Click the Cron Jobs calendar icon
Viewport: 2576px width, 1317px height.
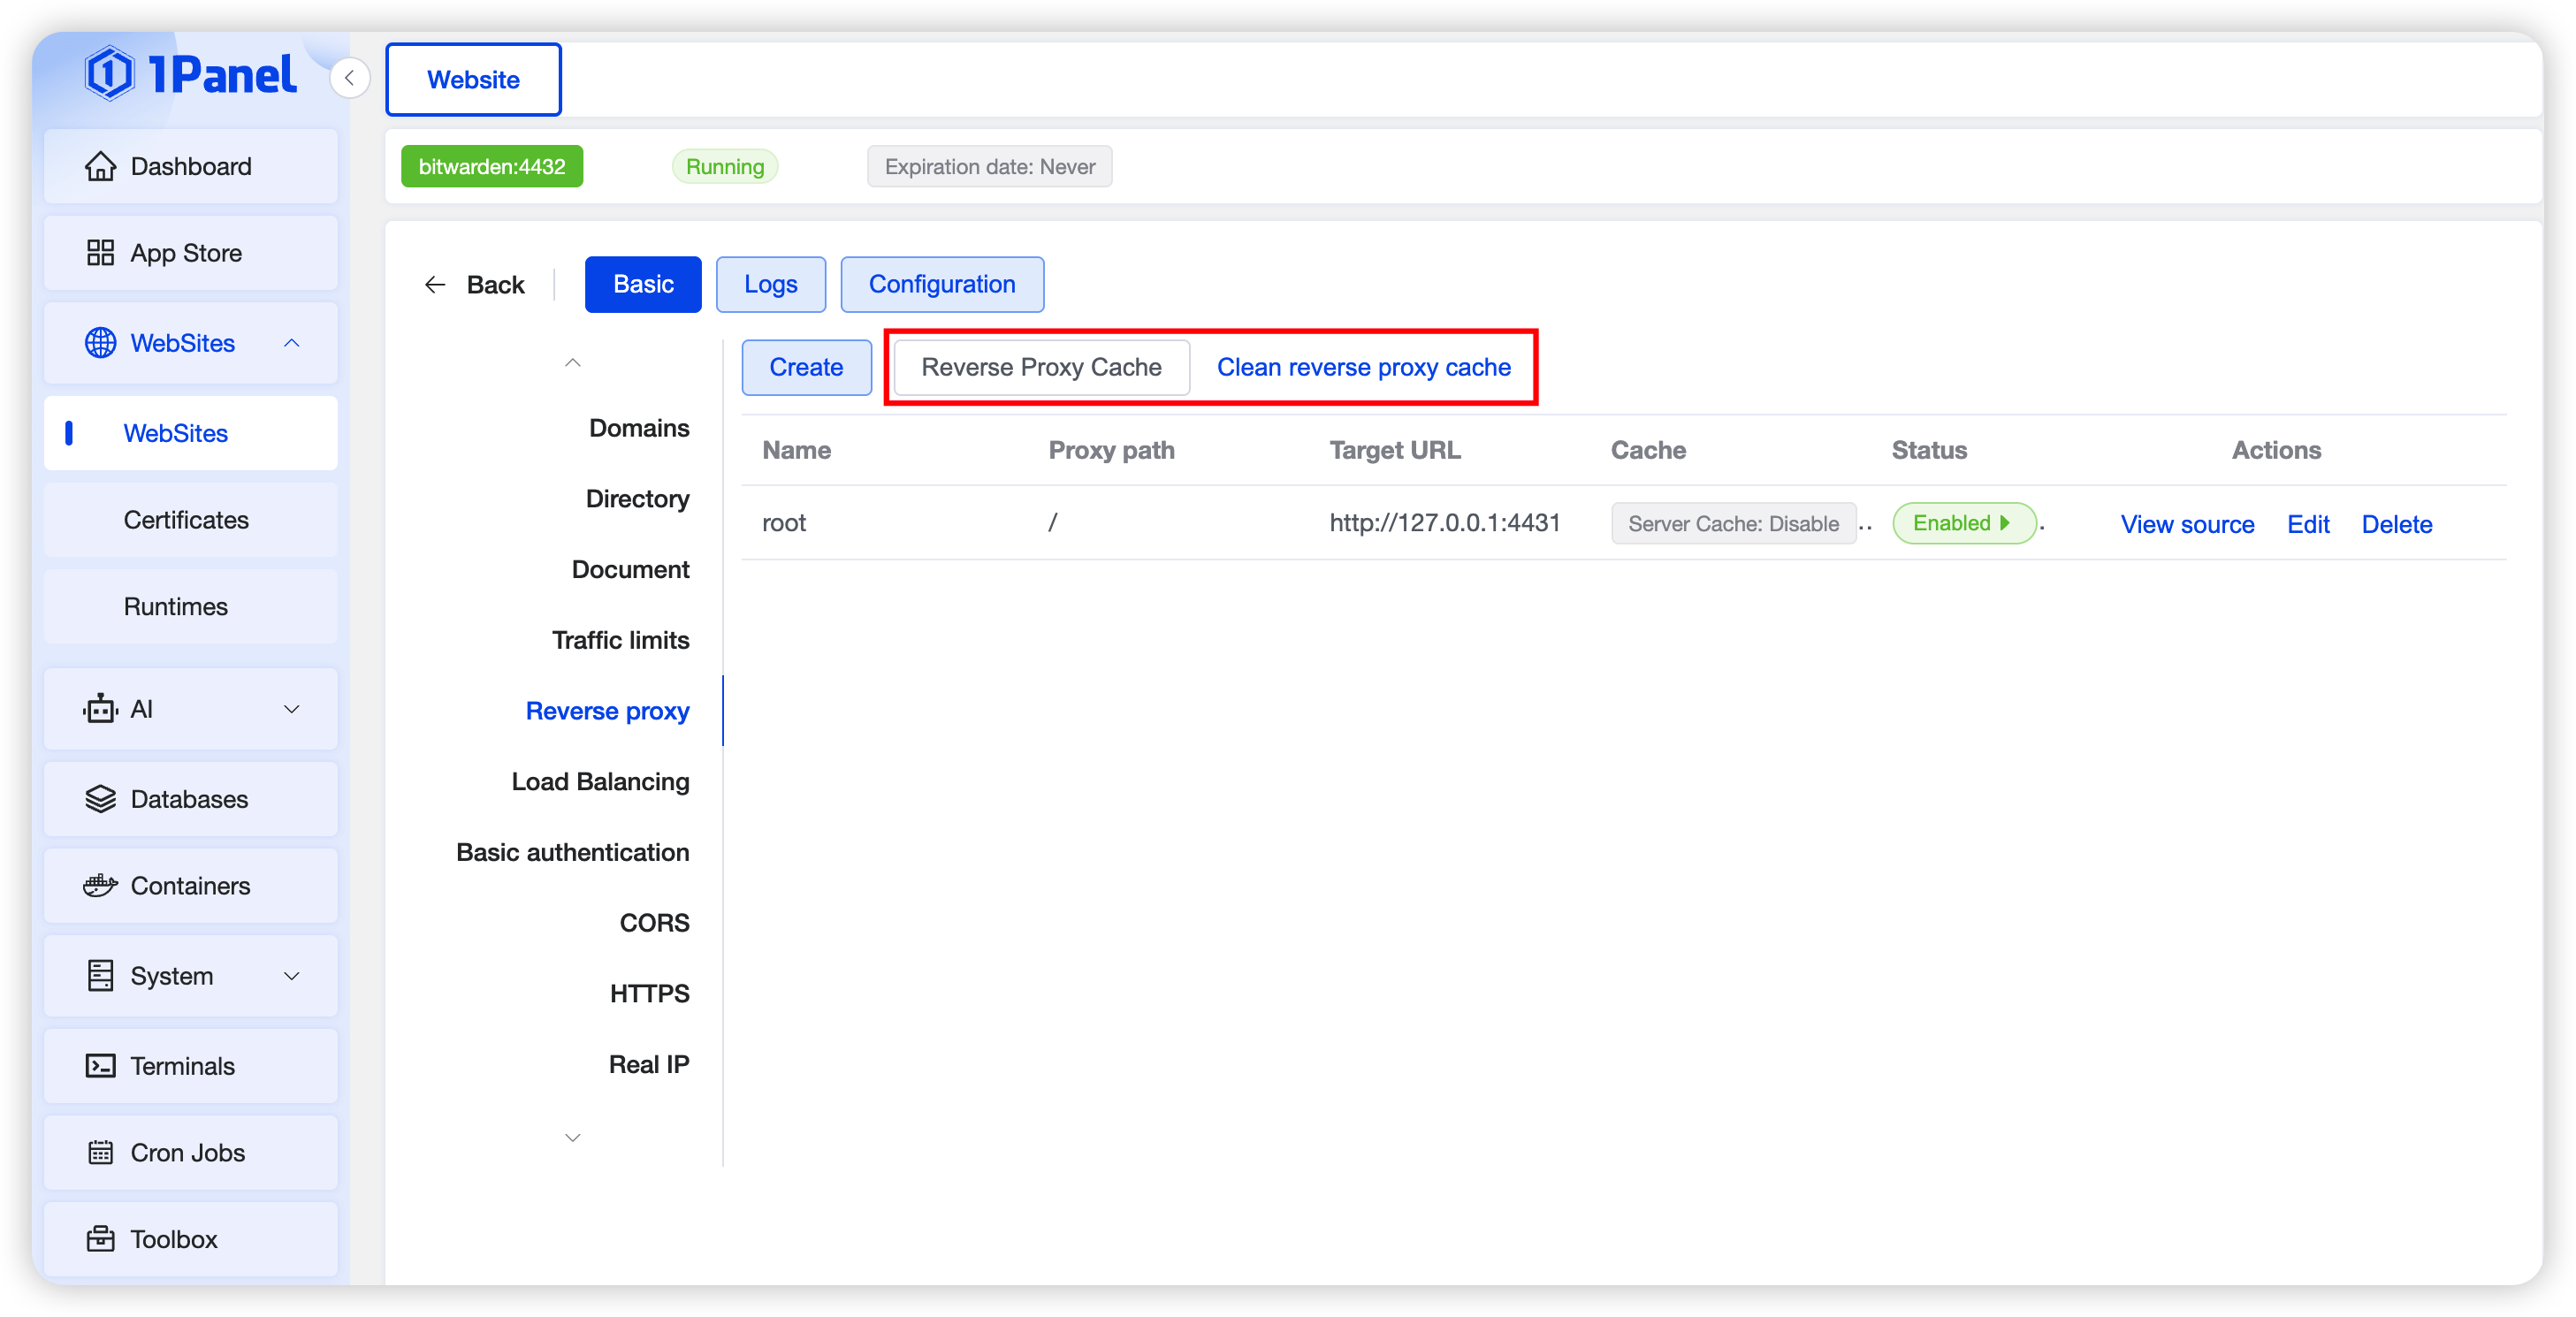100,1153
